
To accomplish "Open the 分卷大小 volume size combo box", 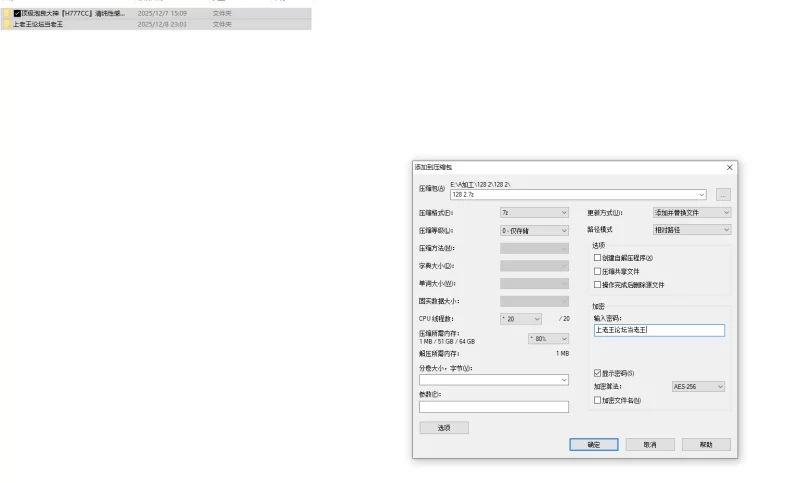I will pyautogui.click(x=494, y=379).
